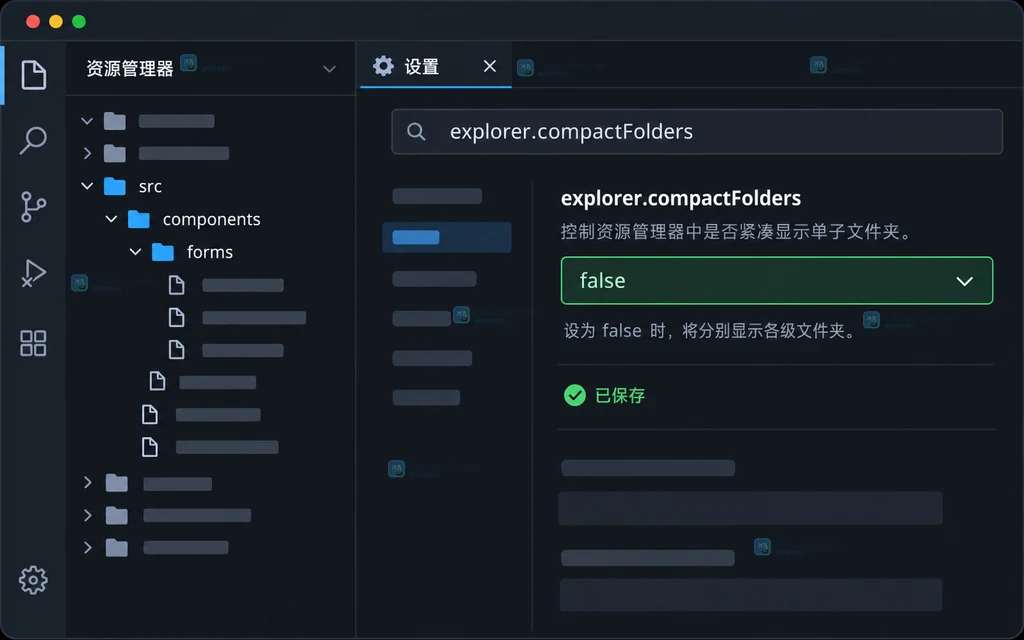Screen dimensions: 1024x640
Task: Click the 资源管理器 panel title
Action: coord(129,69)
